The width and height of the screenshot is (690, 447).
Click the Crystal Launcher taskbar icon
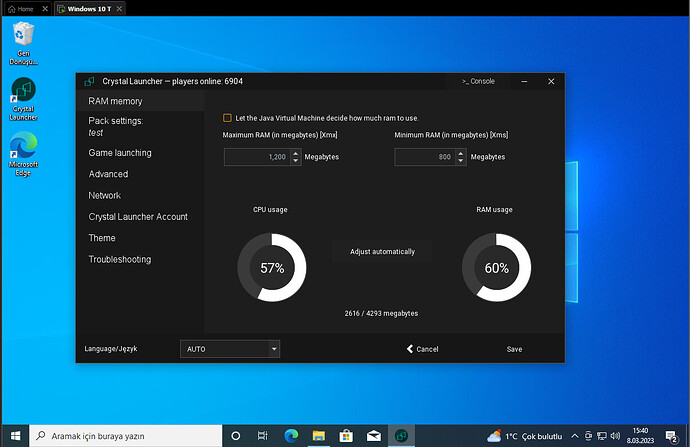point(401,436)
